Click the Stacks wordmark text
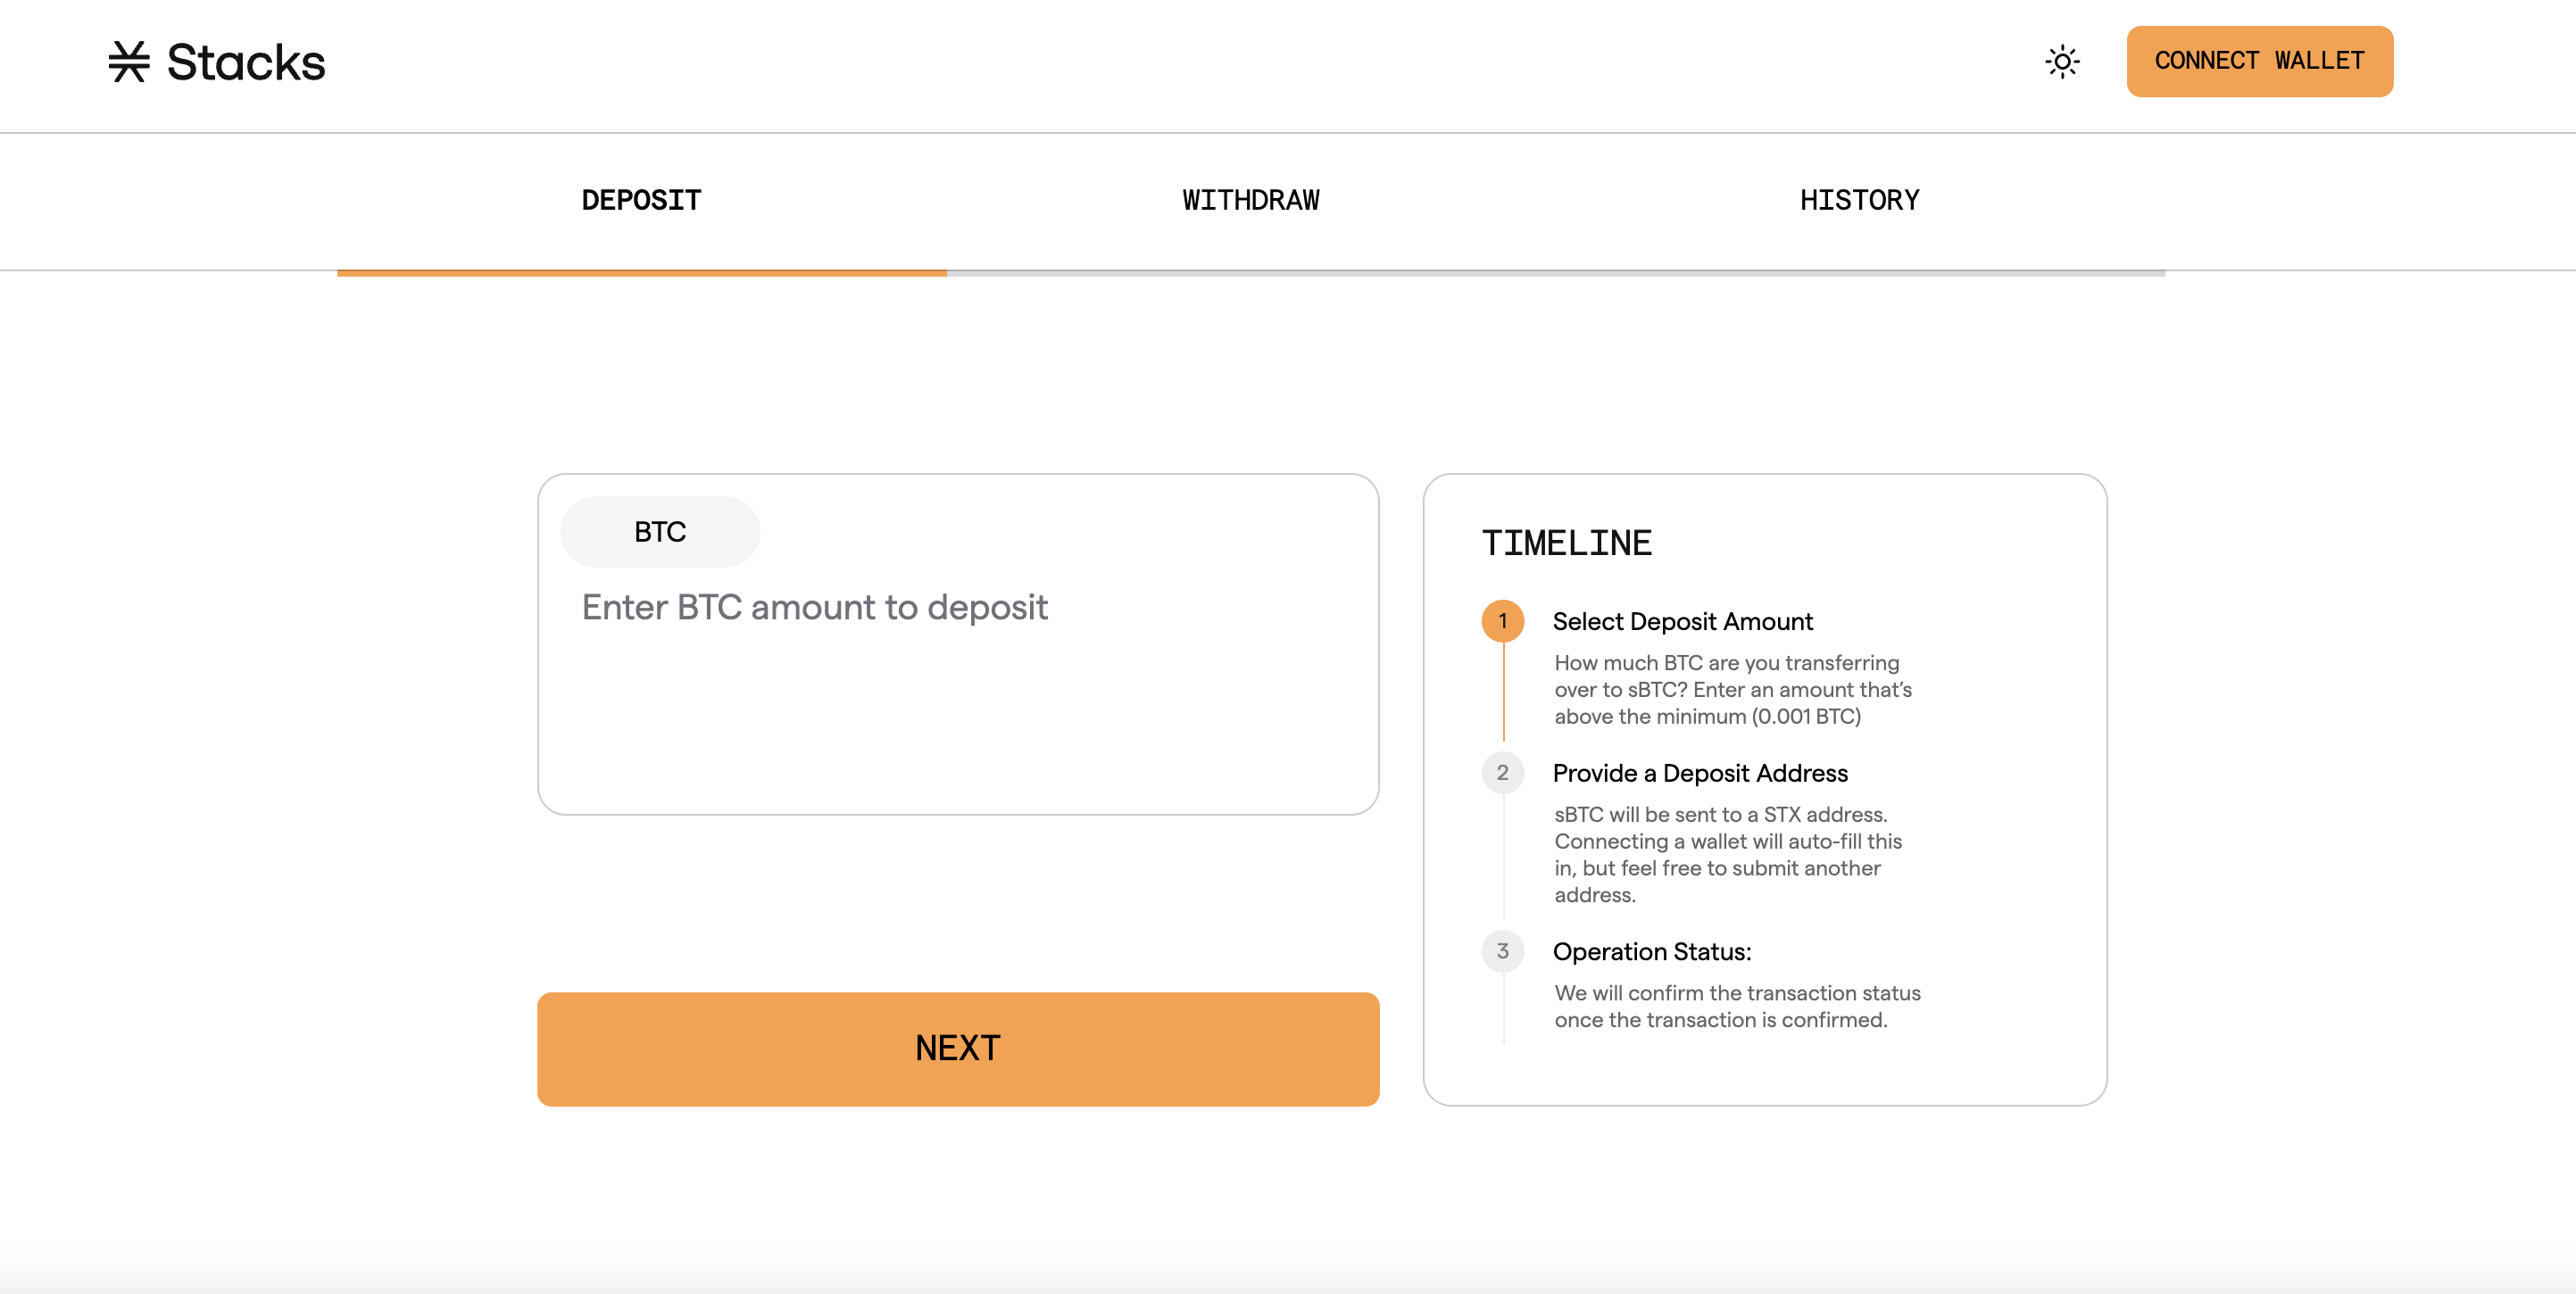This screenshot has height=1294, width=2576. pos(246,62)
